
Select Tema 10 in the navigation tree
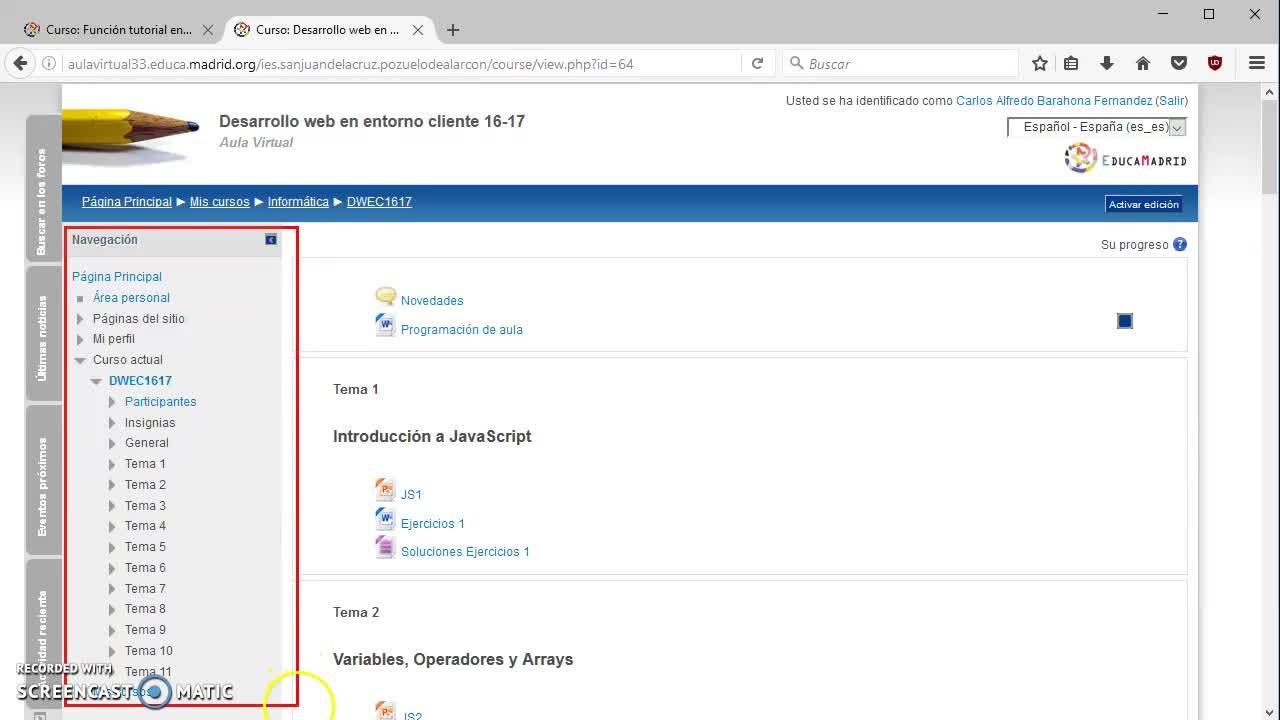click(x=149, y=651)
